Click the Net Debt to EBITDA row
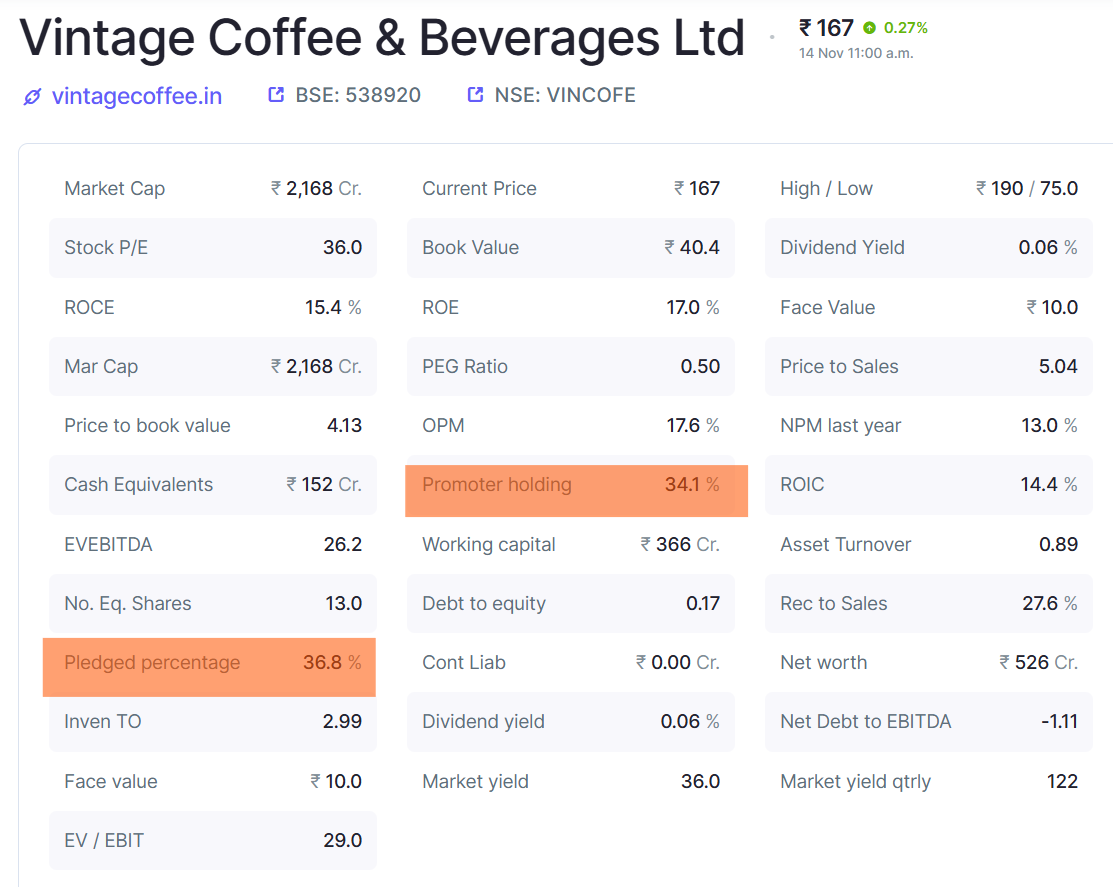Image resolution: width=1113 pixels, height=887 pixels. [x=928, y=722]
